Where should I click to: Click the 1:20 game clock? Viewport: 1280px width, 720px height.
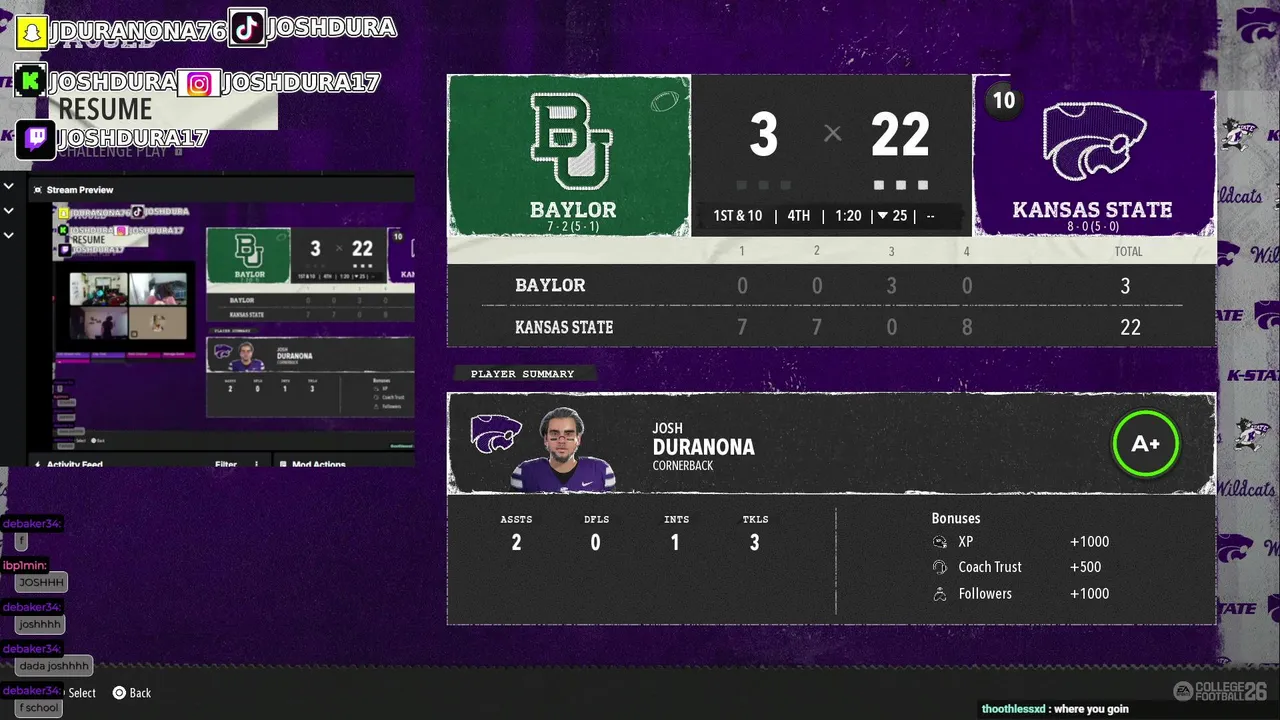[x=848, y=216]
